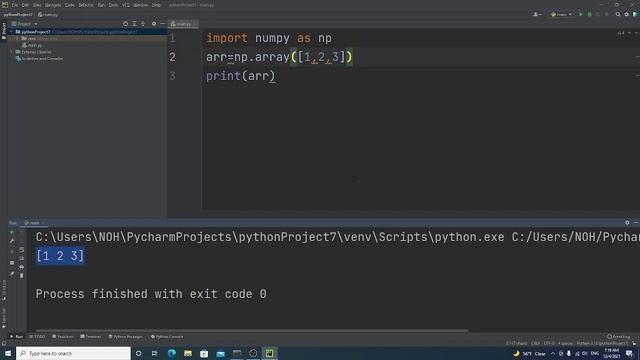Open the Navigate menu

point(53,5)
